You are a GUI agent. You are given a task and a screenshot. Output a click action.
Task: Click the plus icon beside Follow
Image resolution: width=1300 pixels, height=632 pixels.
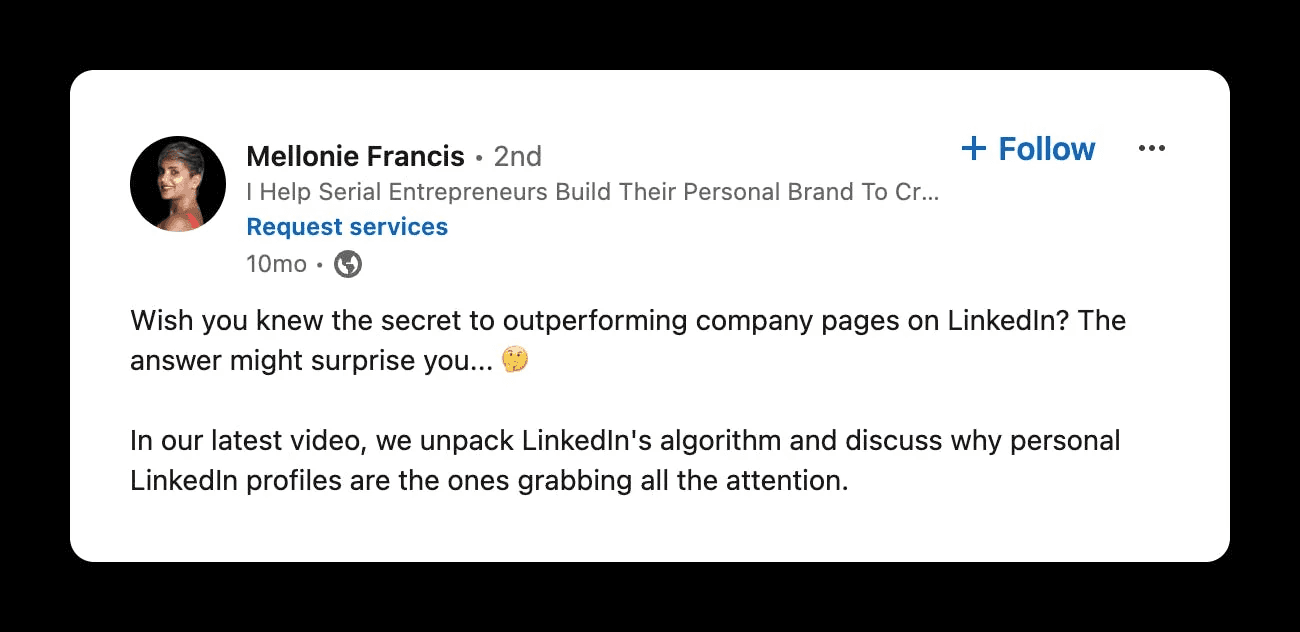973,149
